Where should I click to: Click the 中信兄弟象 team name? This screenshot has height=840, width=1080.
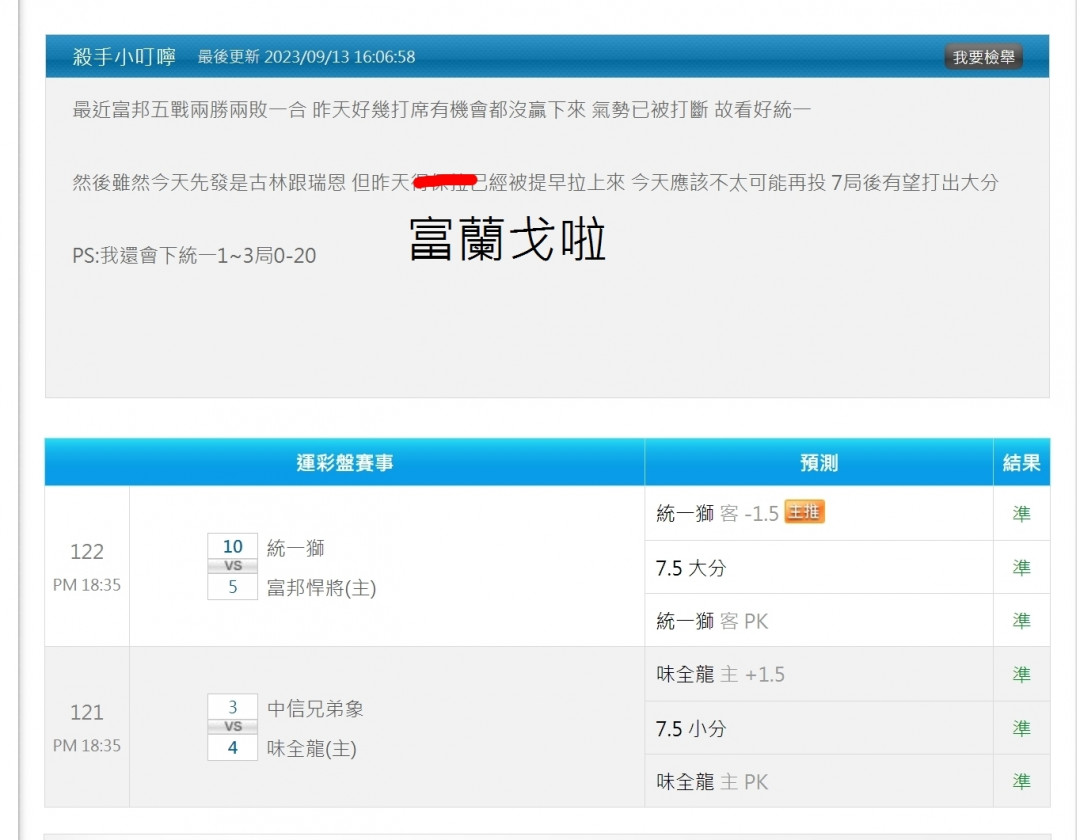point(315,708)
